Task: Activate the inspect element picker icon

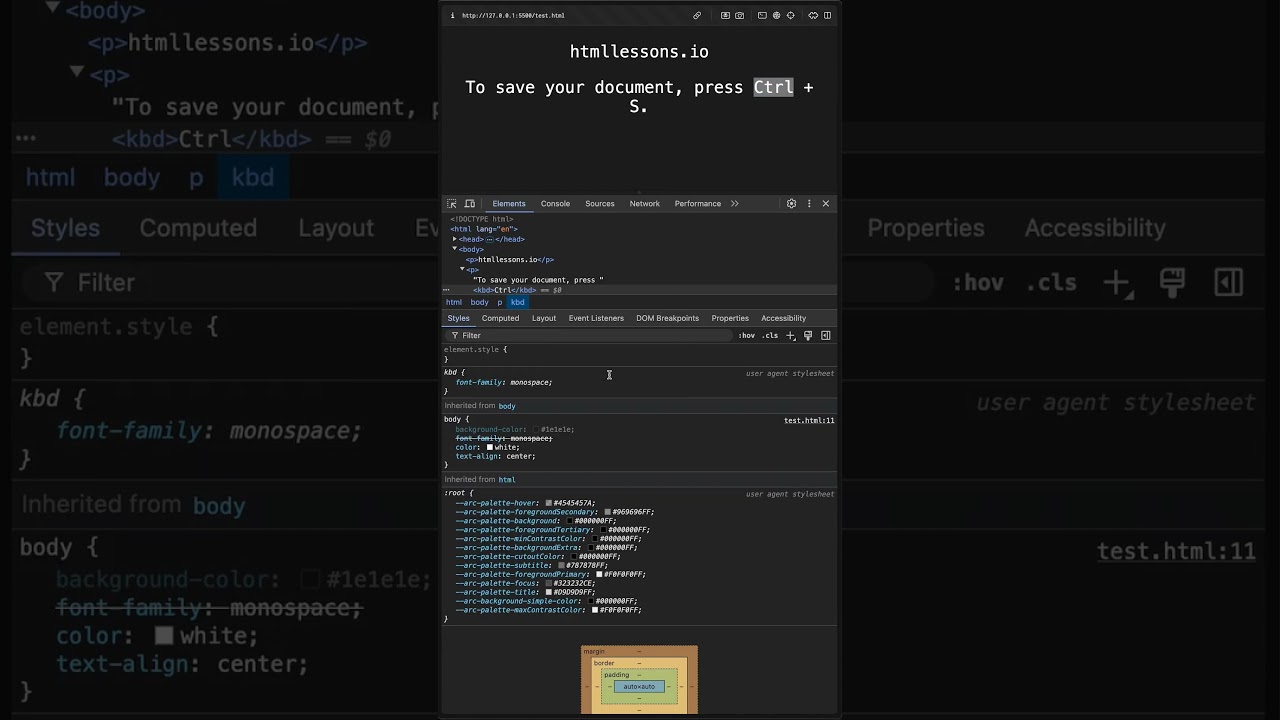Action: pyautogui.click(x=452, y=204)
